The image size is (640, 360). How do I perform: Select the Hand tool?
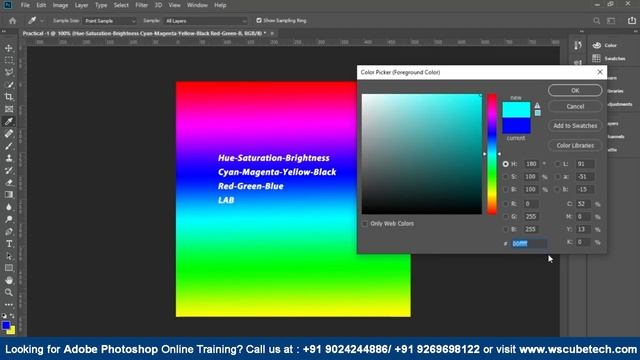9,280
